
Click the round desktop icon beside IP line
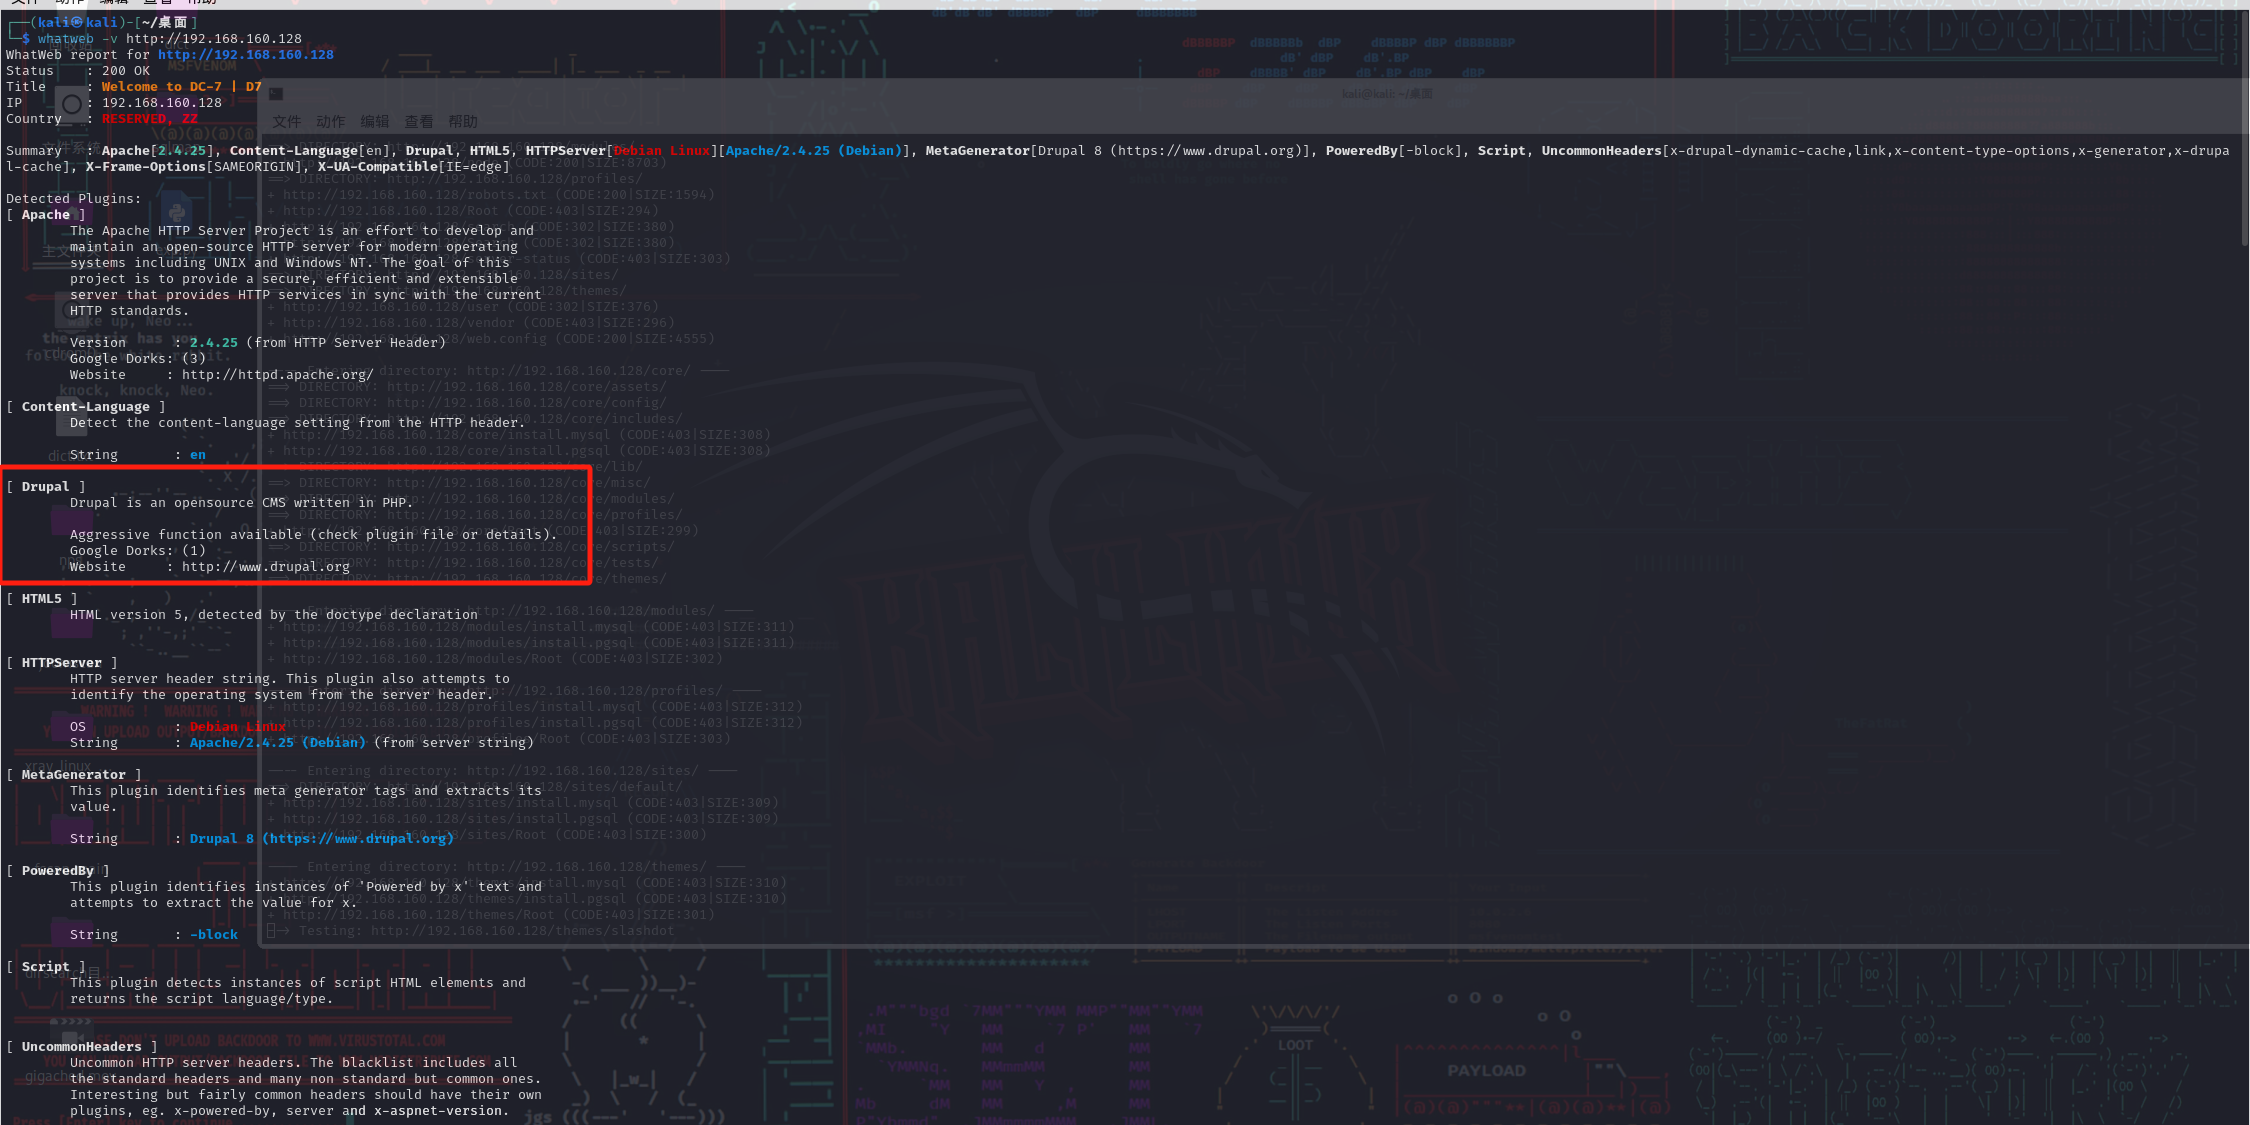72,104
